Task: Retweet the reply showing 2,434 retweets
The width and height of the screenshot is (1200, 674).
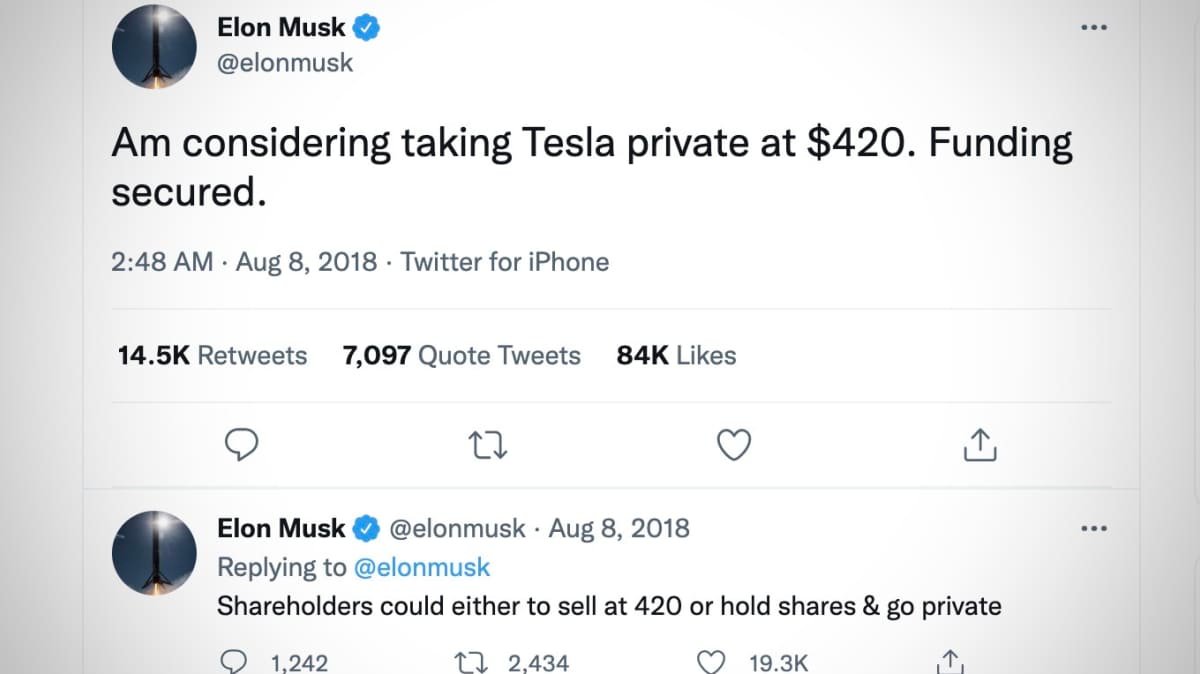Action: click(469, 663)
